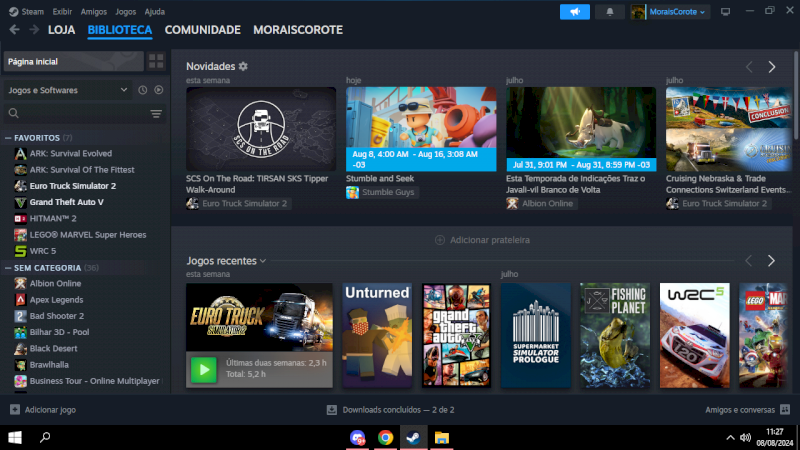
Task: Open the notifications bell
Action: [610, 12]
